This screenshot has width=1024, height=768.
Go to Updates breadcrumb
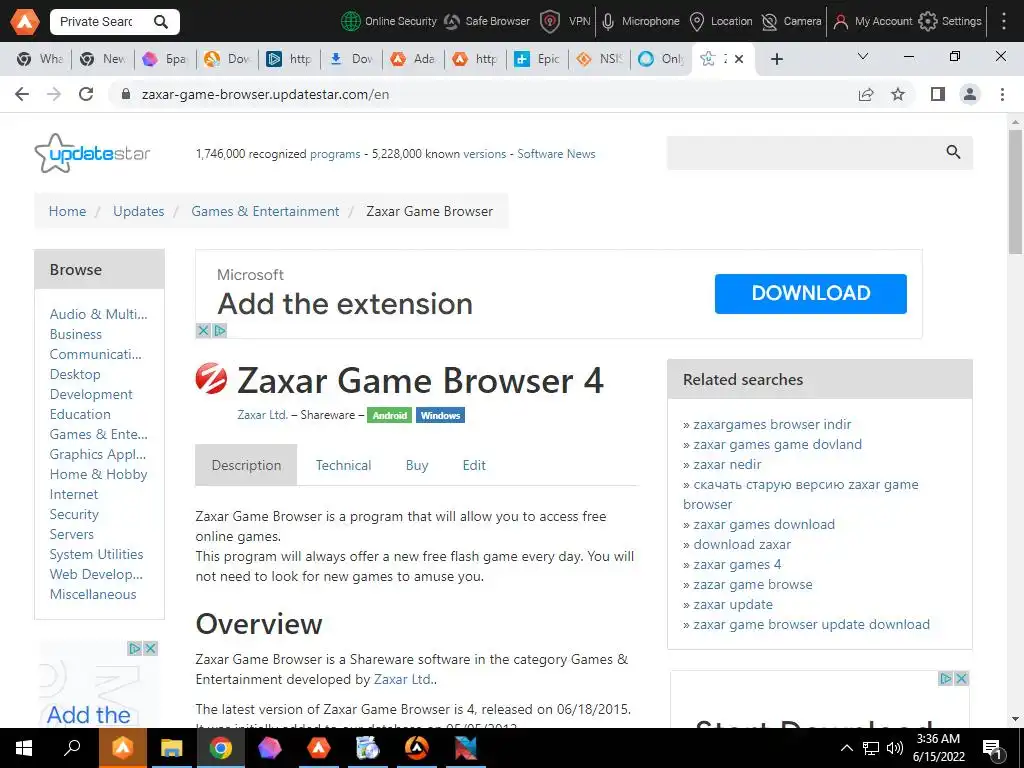(138, 211)
